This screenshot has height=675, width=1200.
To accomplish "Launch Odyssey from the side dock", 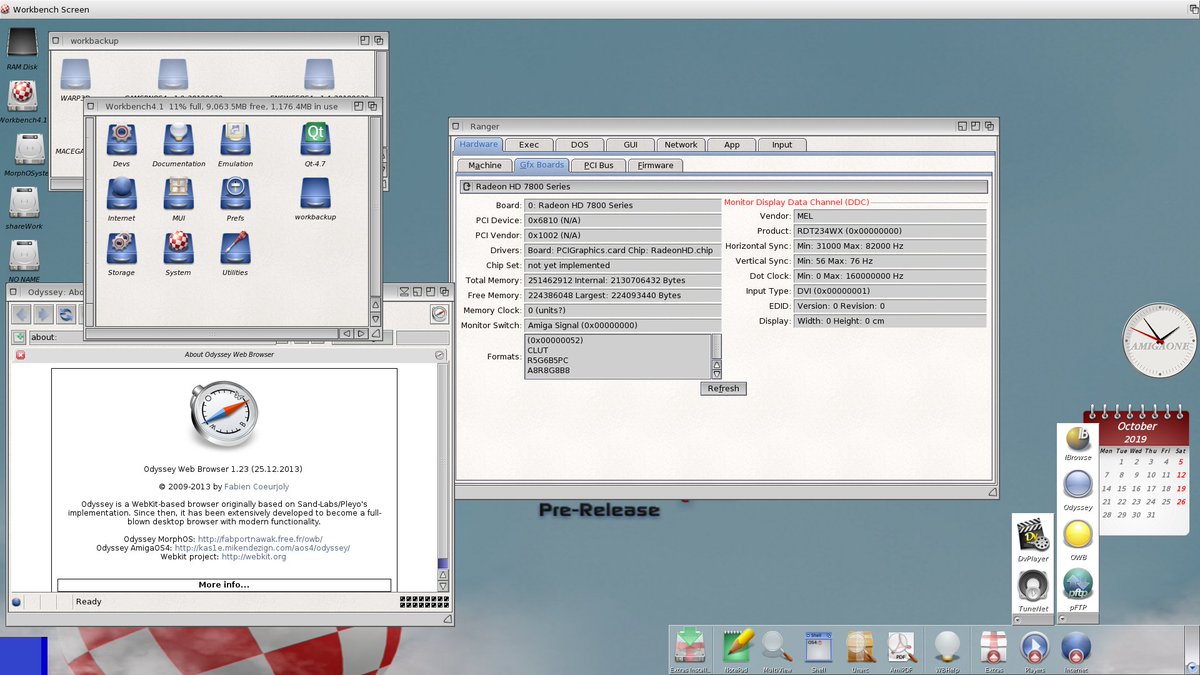I will 1077,490.
